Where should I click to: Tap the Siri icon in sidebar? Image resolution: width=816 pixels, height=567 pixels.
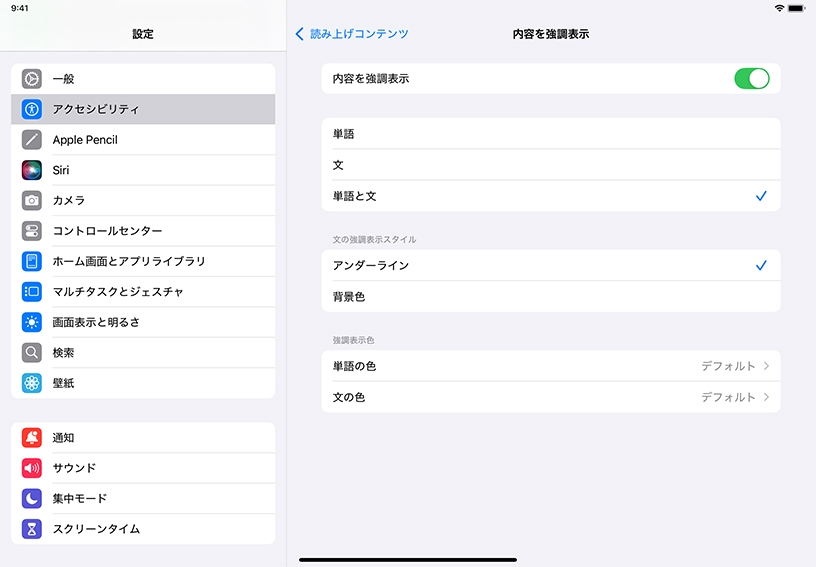point(31,170)
